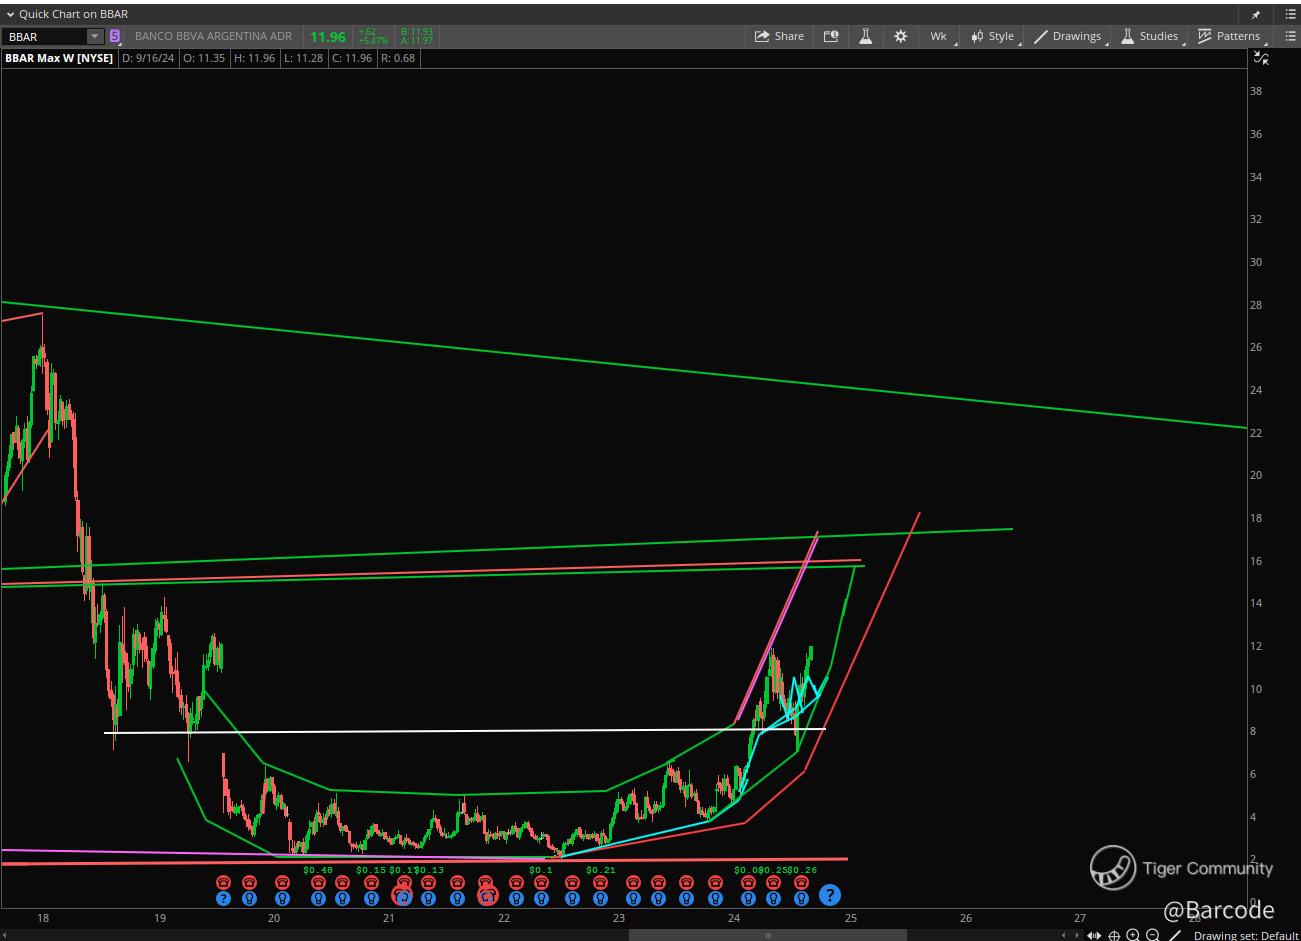Click the +5.47% change value
Image resolution: width=1301 pixels, height=941 pixels.
point(373,41)
